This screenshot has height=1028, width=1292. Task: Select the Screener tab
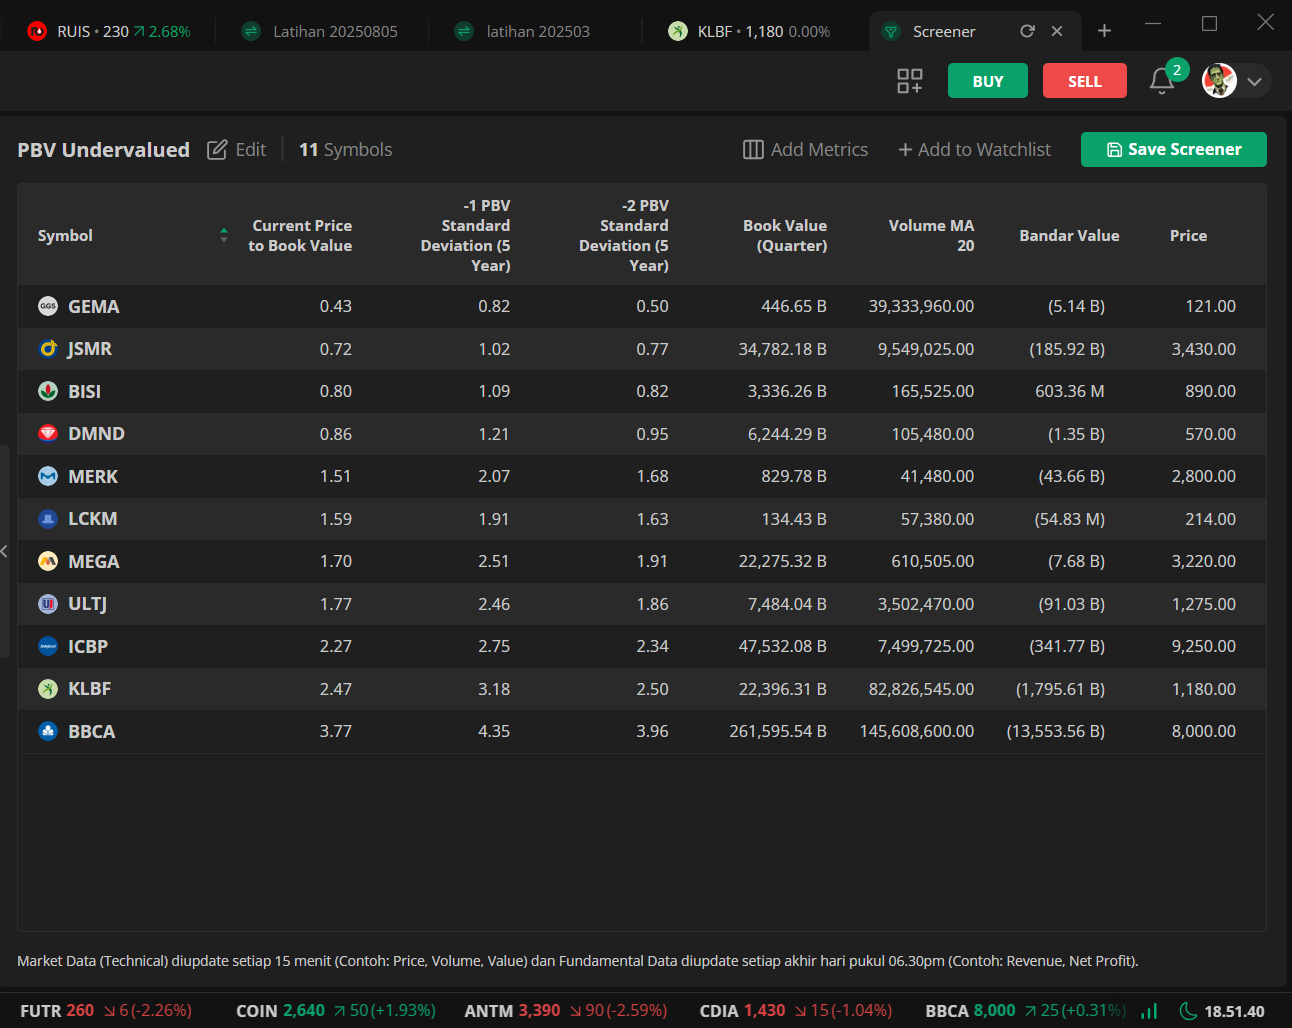pyautogui.click(x=944, y=31)
